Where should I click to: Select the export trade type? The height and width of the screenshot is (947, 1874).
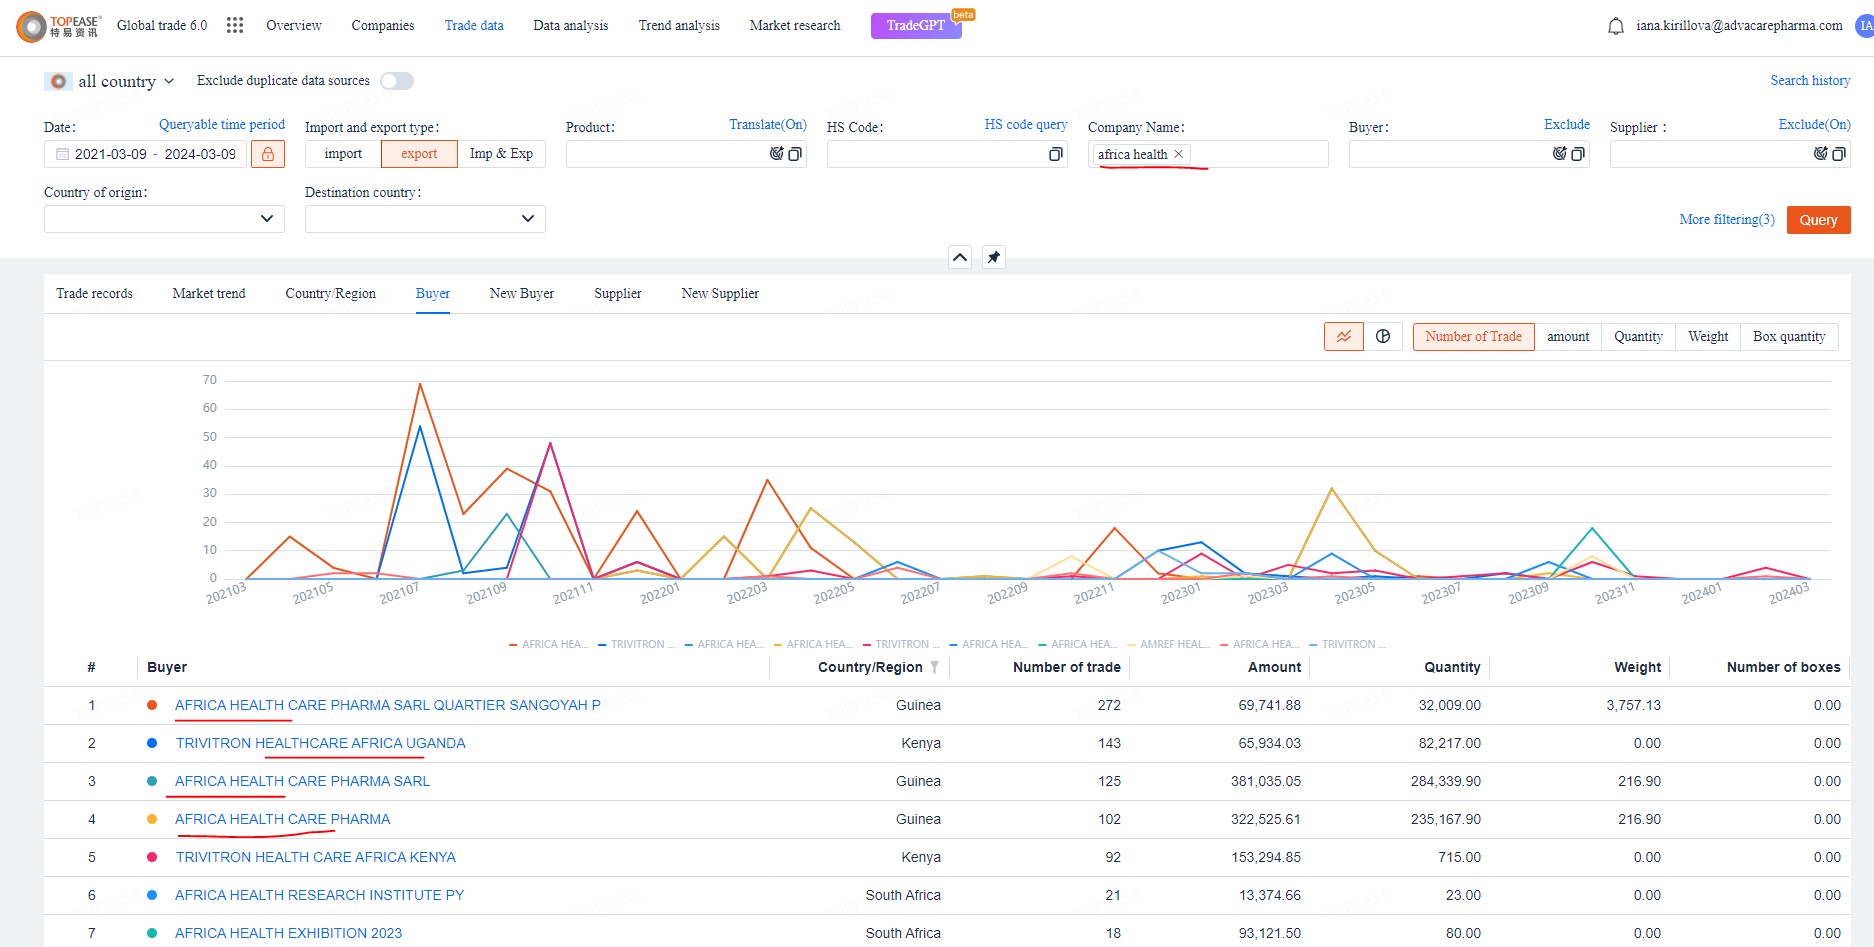[x=419, y=154]
